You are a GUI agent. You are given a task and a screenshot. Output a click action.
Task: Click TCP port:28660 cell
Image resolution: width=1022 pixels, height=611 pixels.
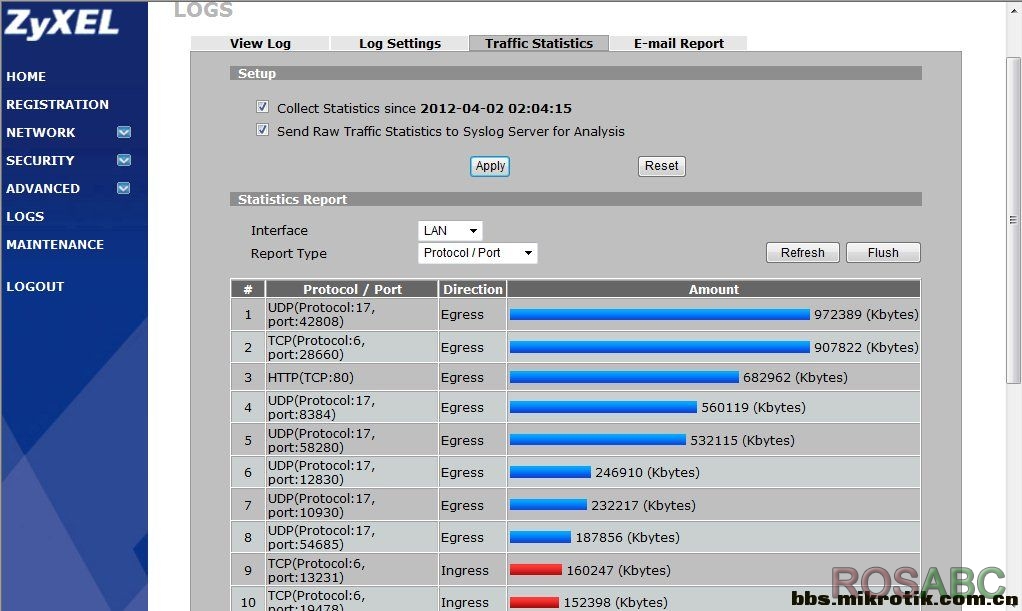[352, 348]
